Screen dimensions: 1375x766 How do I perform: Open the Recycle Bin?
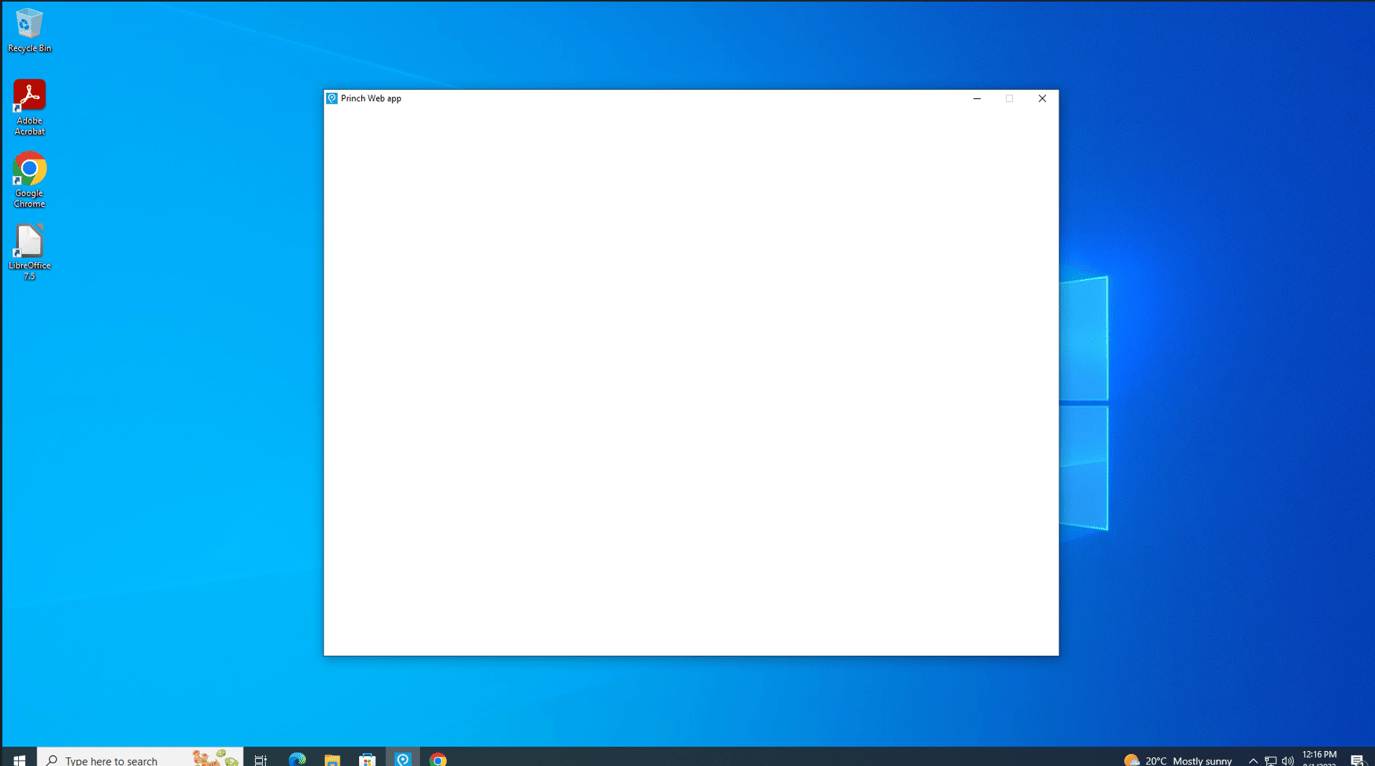(x=29, y=22)
